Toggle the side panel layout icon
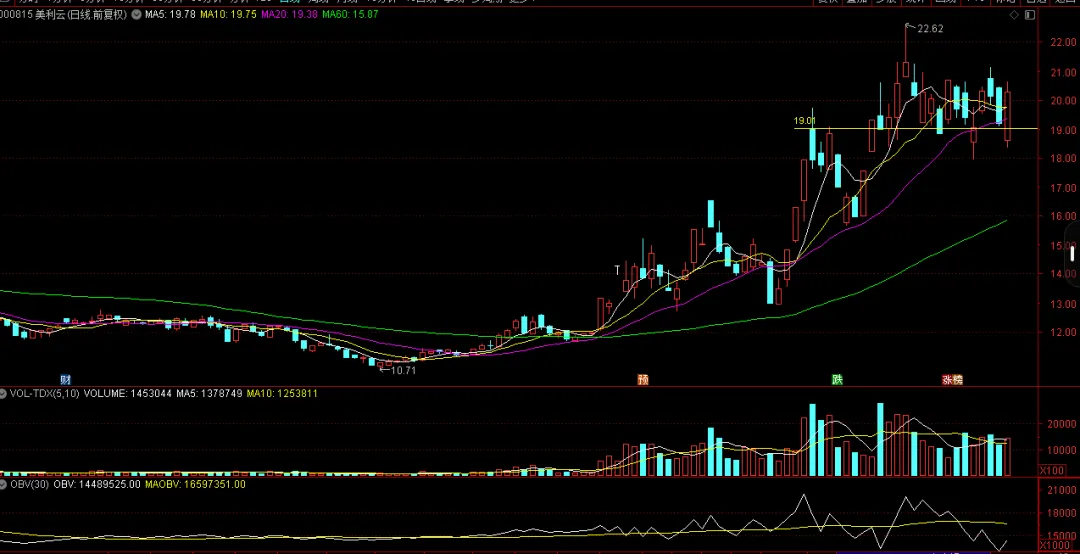The width and height of the screenshot is (1080, 554). pos(1030,14)
